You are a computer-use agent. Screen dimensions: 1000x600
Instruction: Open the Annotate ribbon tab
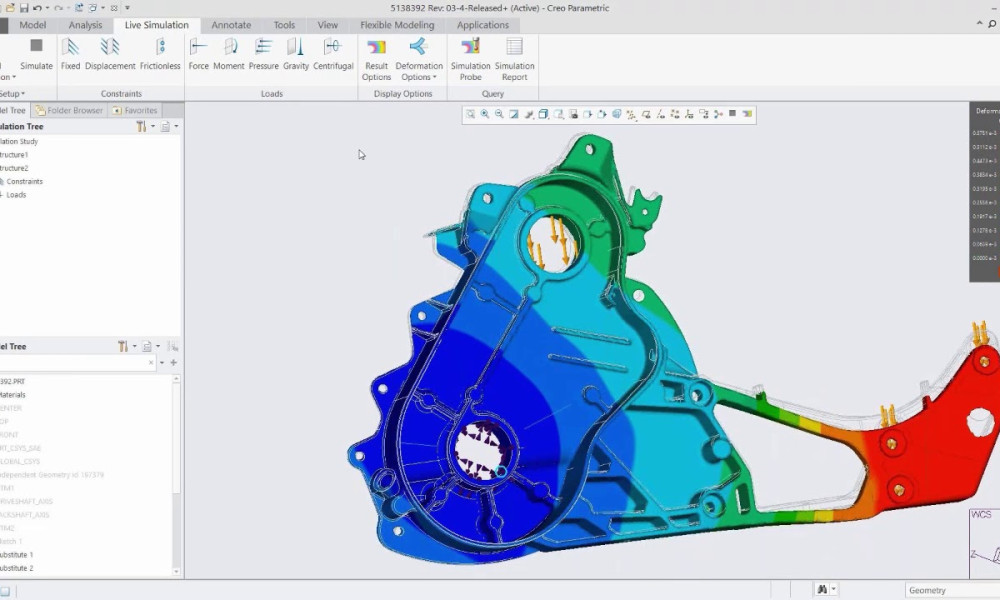231,25
